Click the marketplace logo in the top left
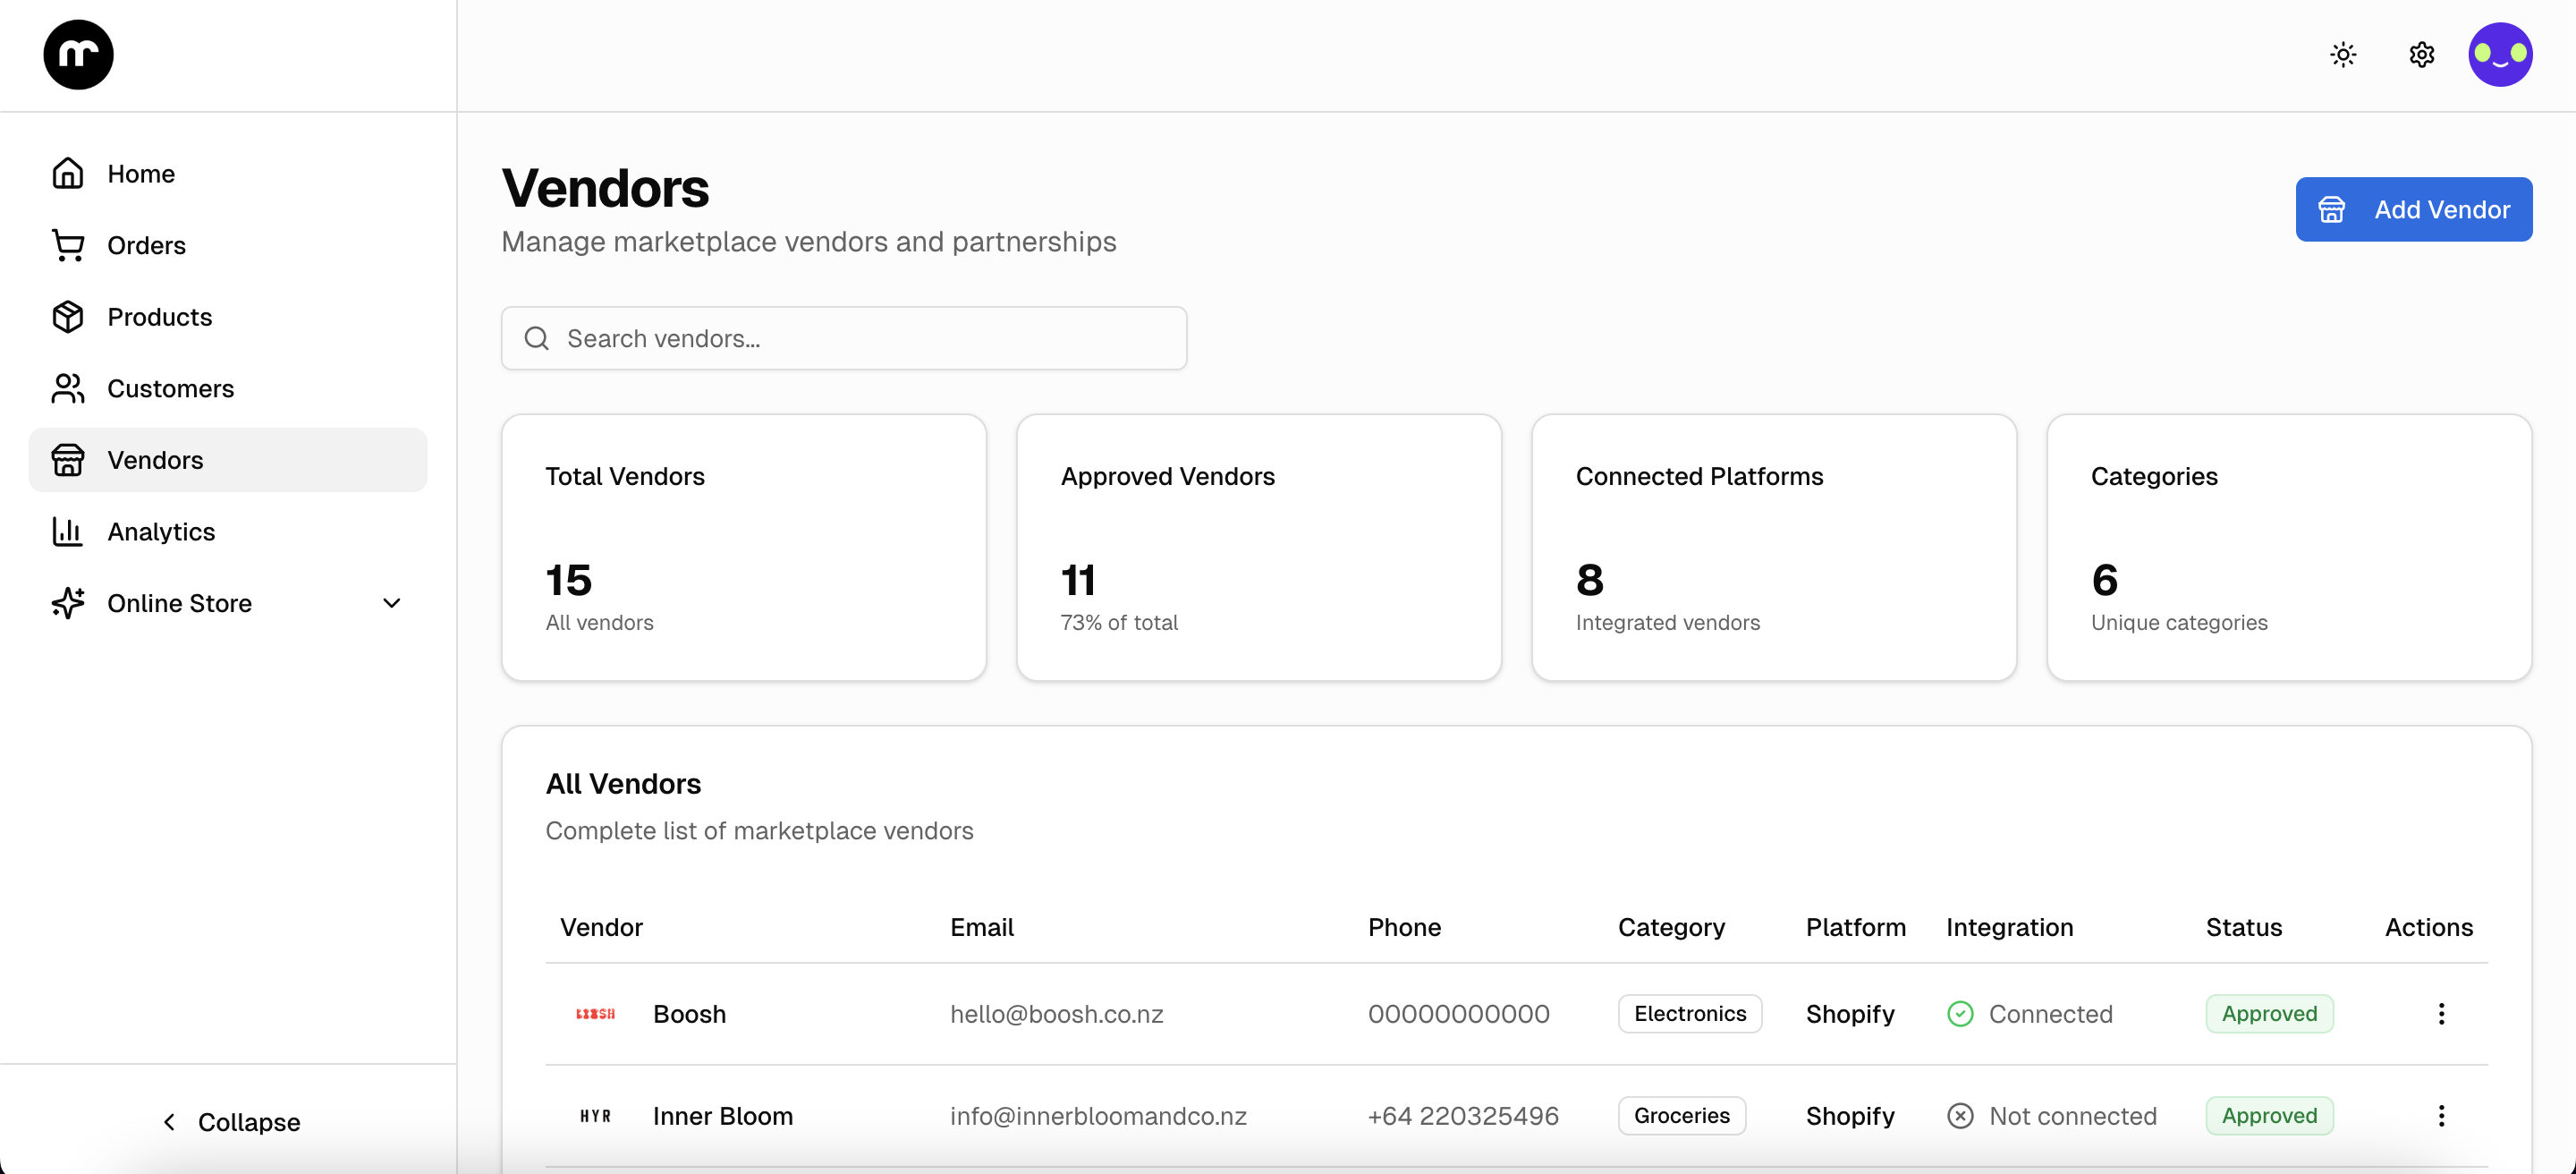The image size is (2576, 1174). pyautogui.click(x=77, y=54)
